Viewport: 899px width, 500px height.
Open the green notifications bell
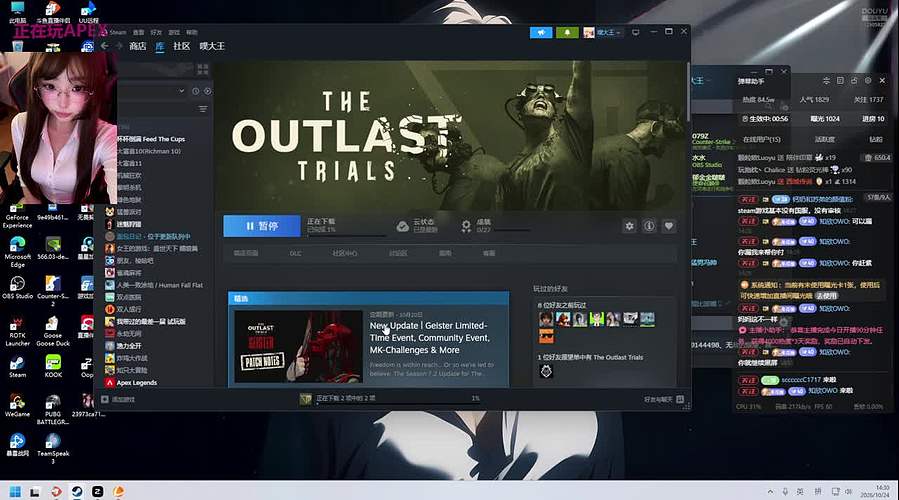tap(567, 33)
